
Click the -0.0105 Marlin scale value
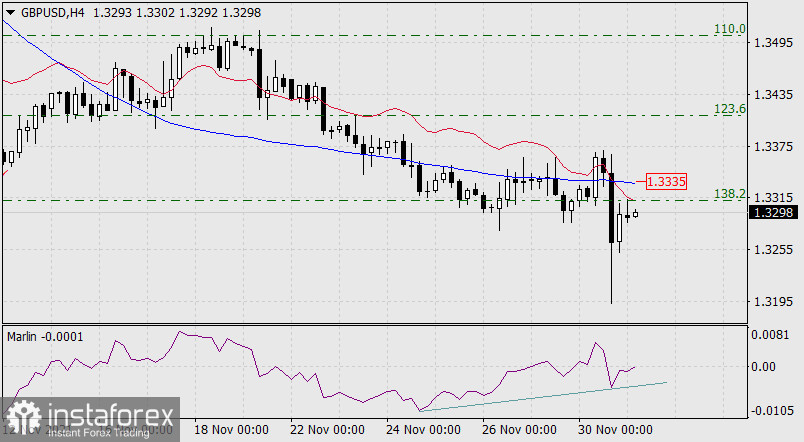tap(774, 412)
